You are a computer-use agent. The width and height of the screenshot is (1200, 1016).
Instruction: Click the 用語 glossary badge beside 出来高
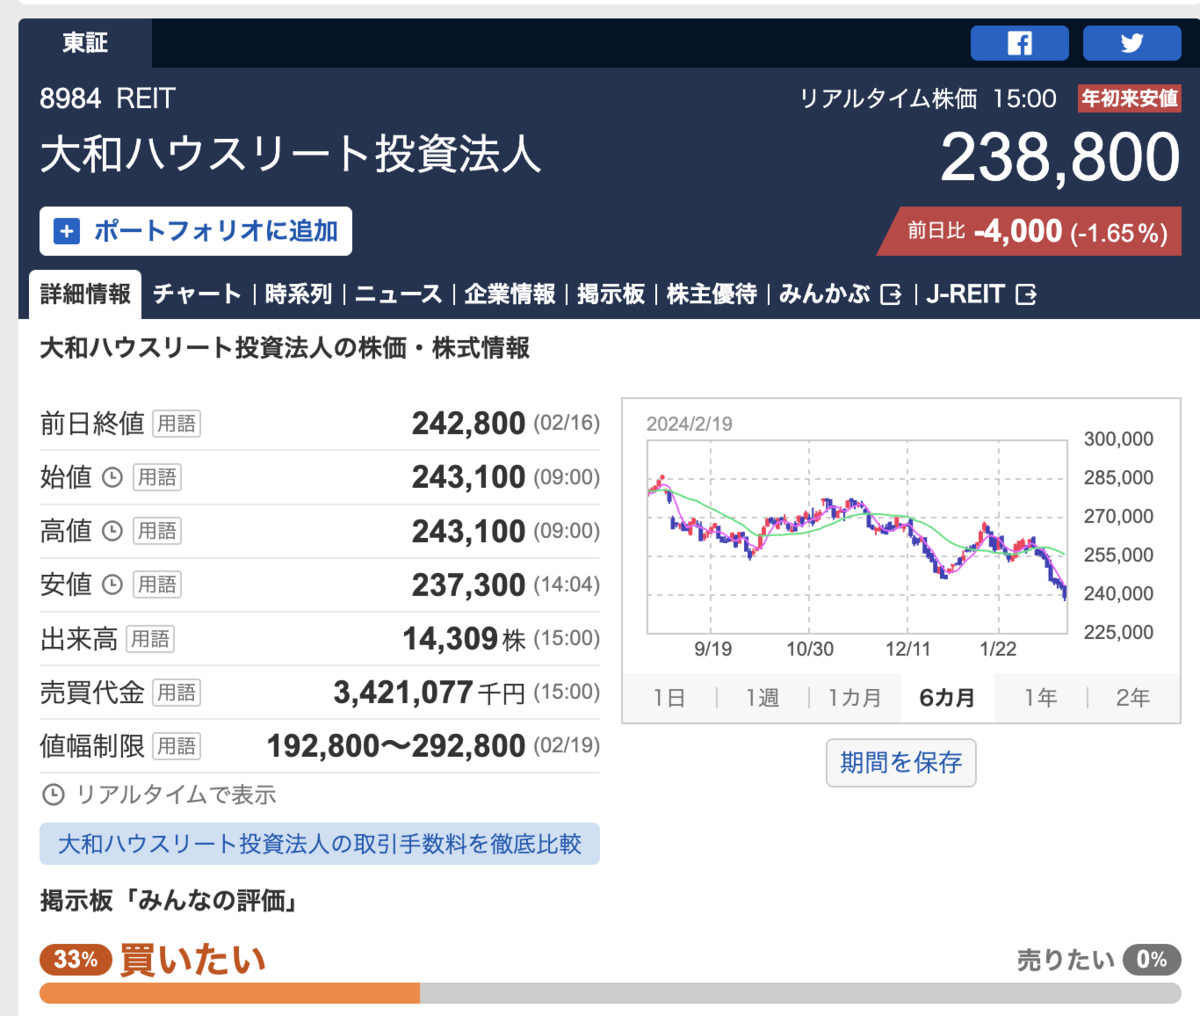click(150, 639)
